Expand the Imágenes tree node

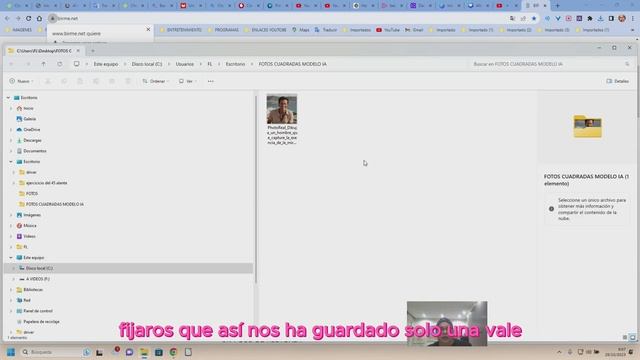click(x=11, y=215)
